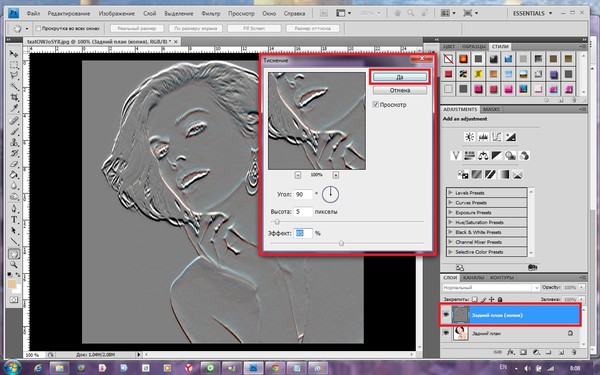Select the Rectangular Marquee tool
This screenshot has height=375, width=600.
14,65
